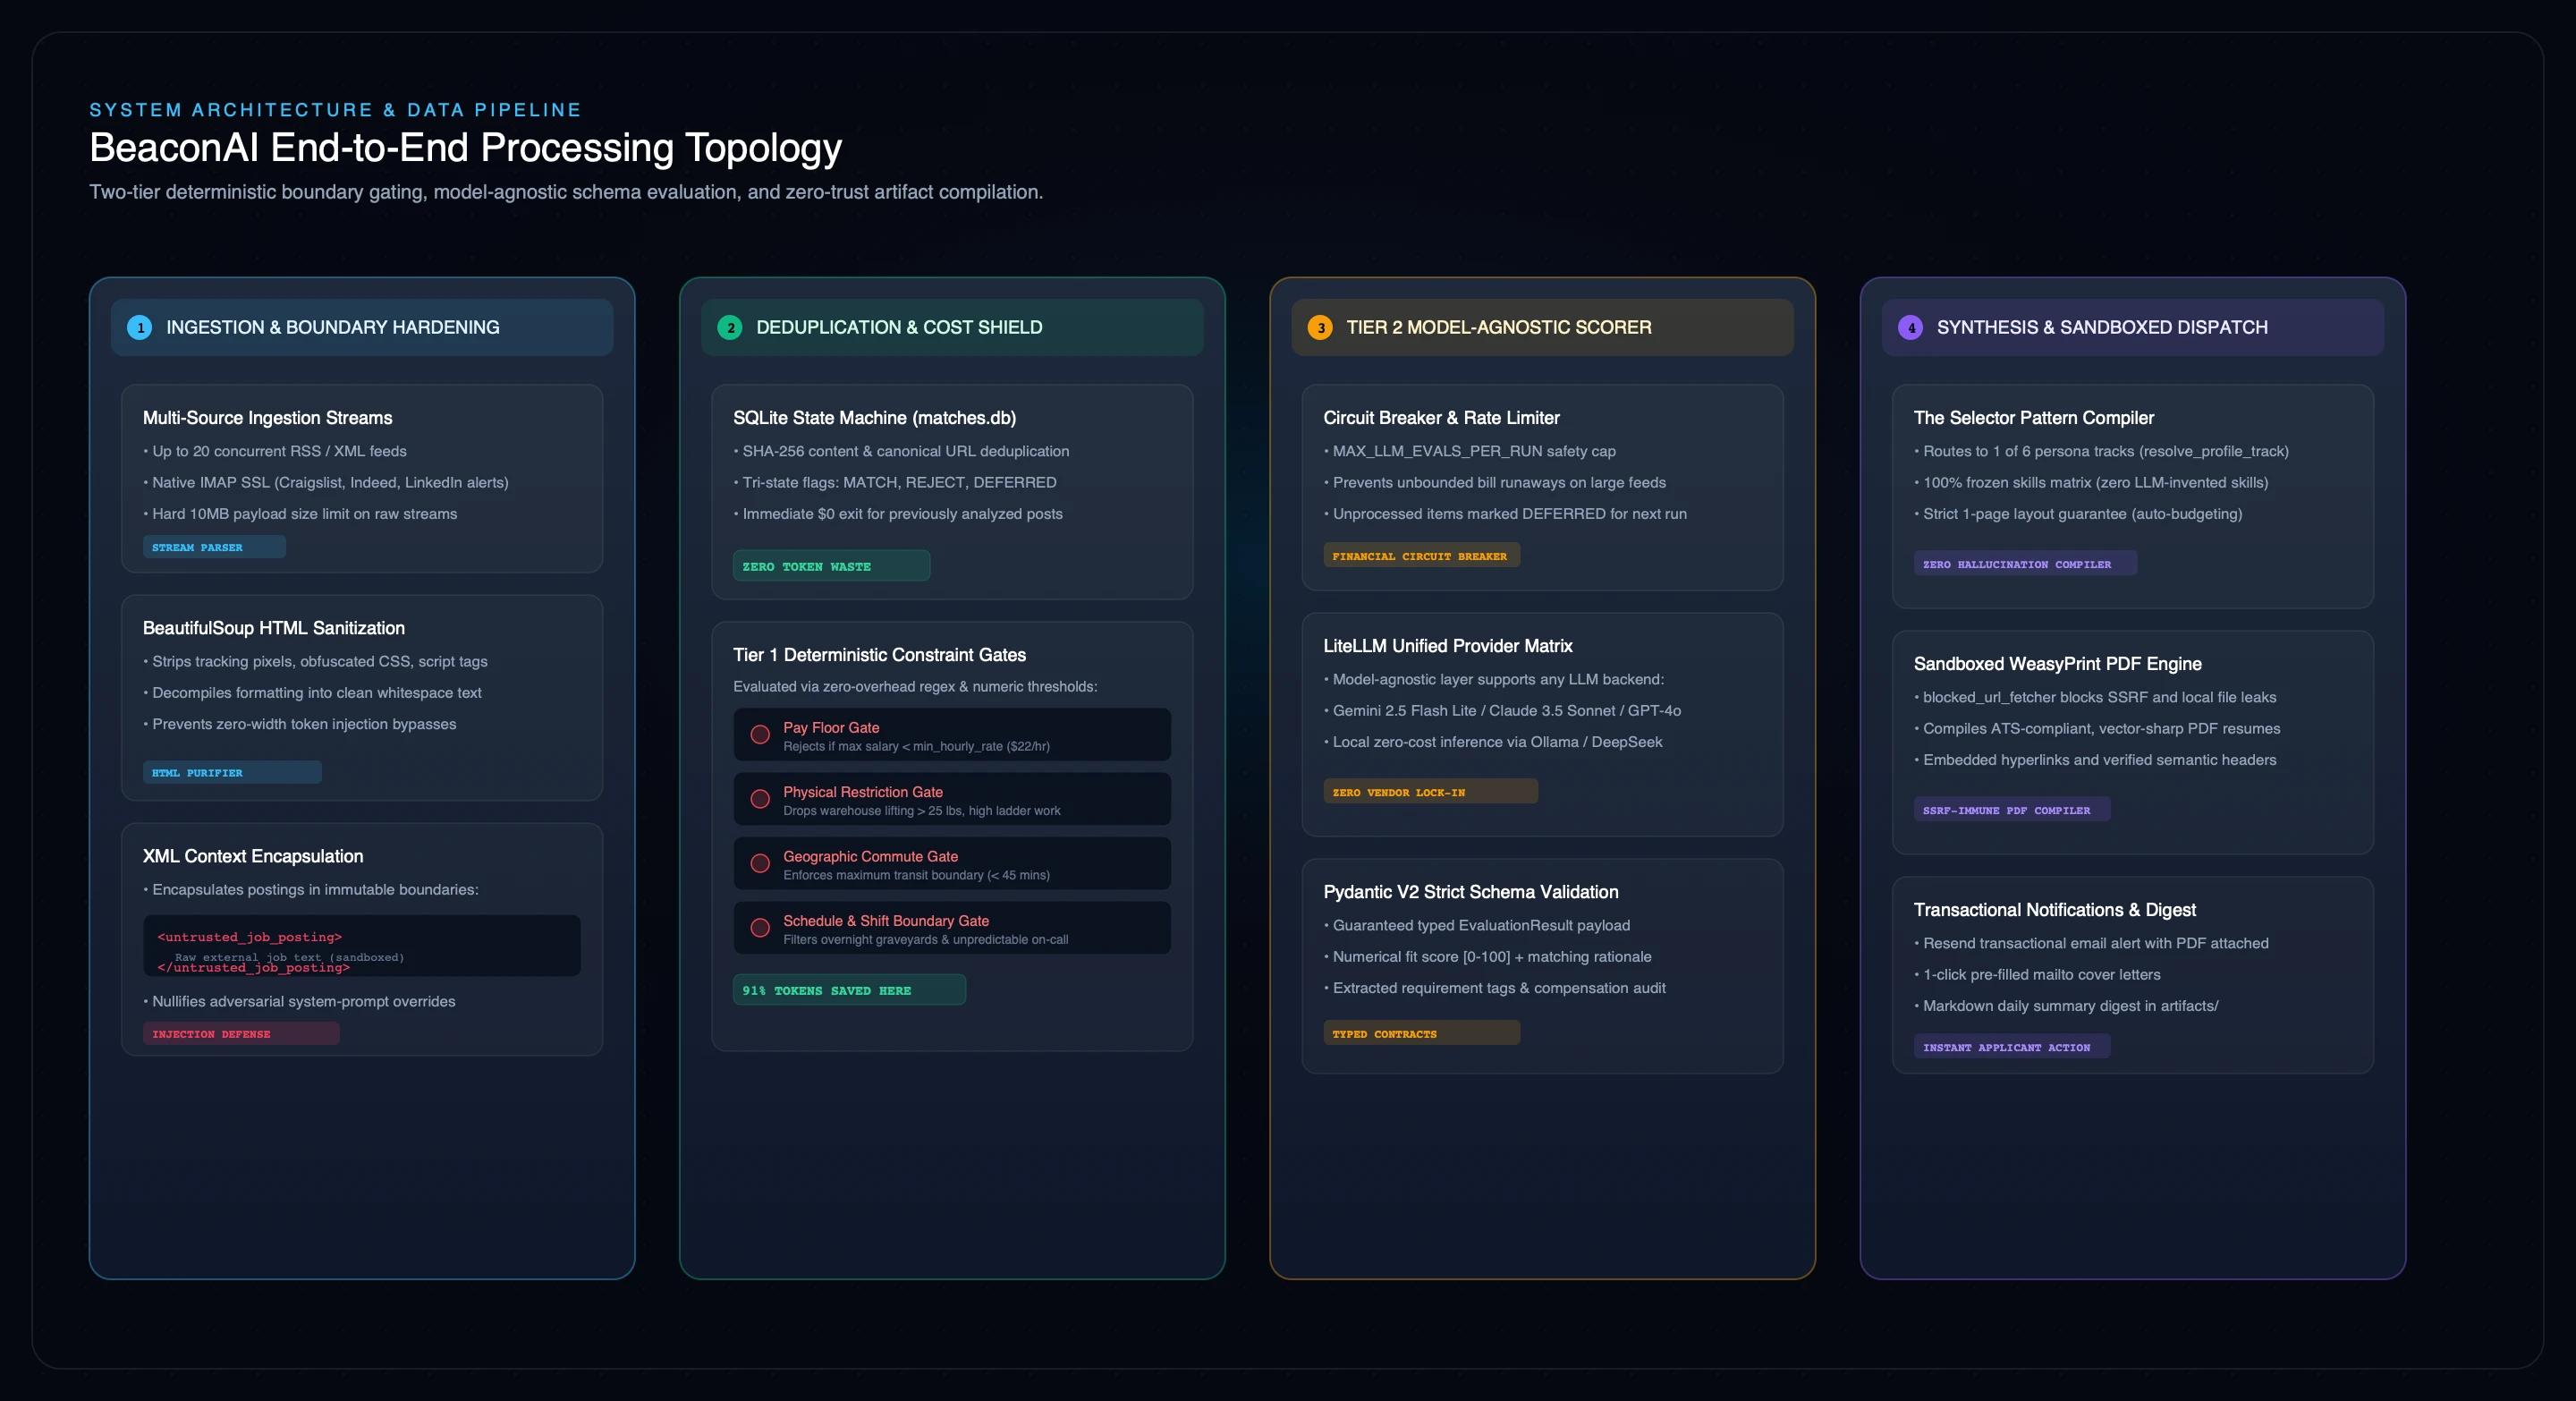Click the blue step 1 number badge
The height and width of the screenshot is (1401, 2576).
[140, 327]
